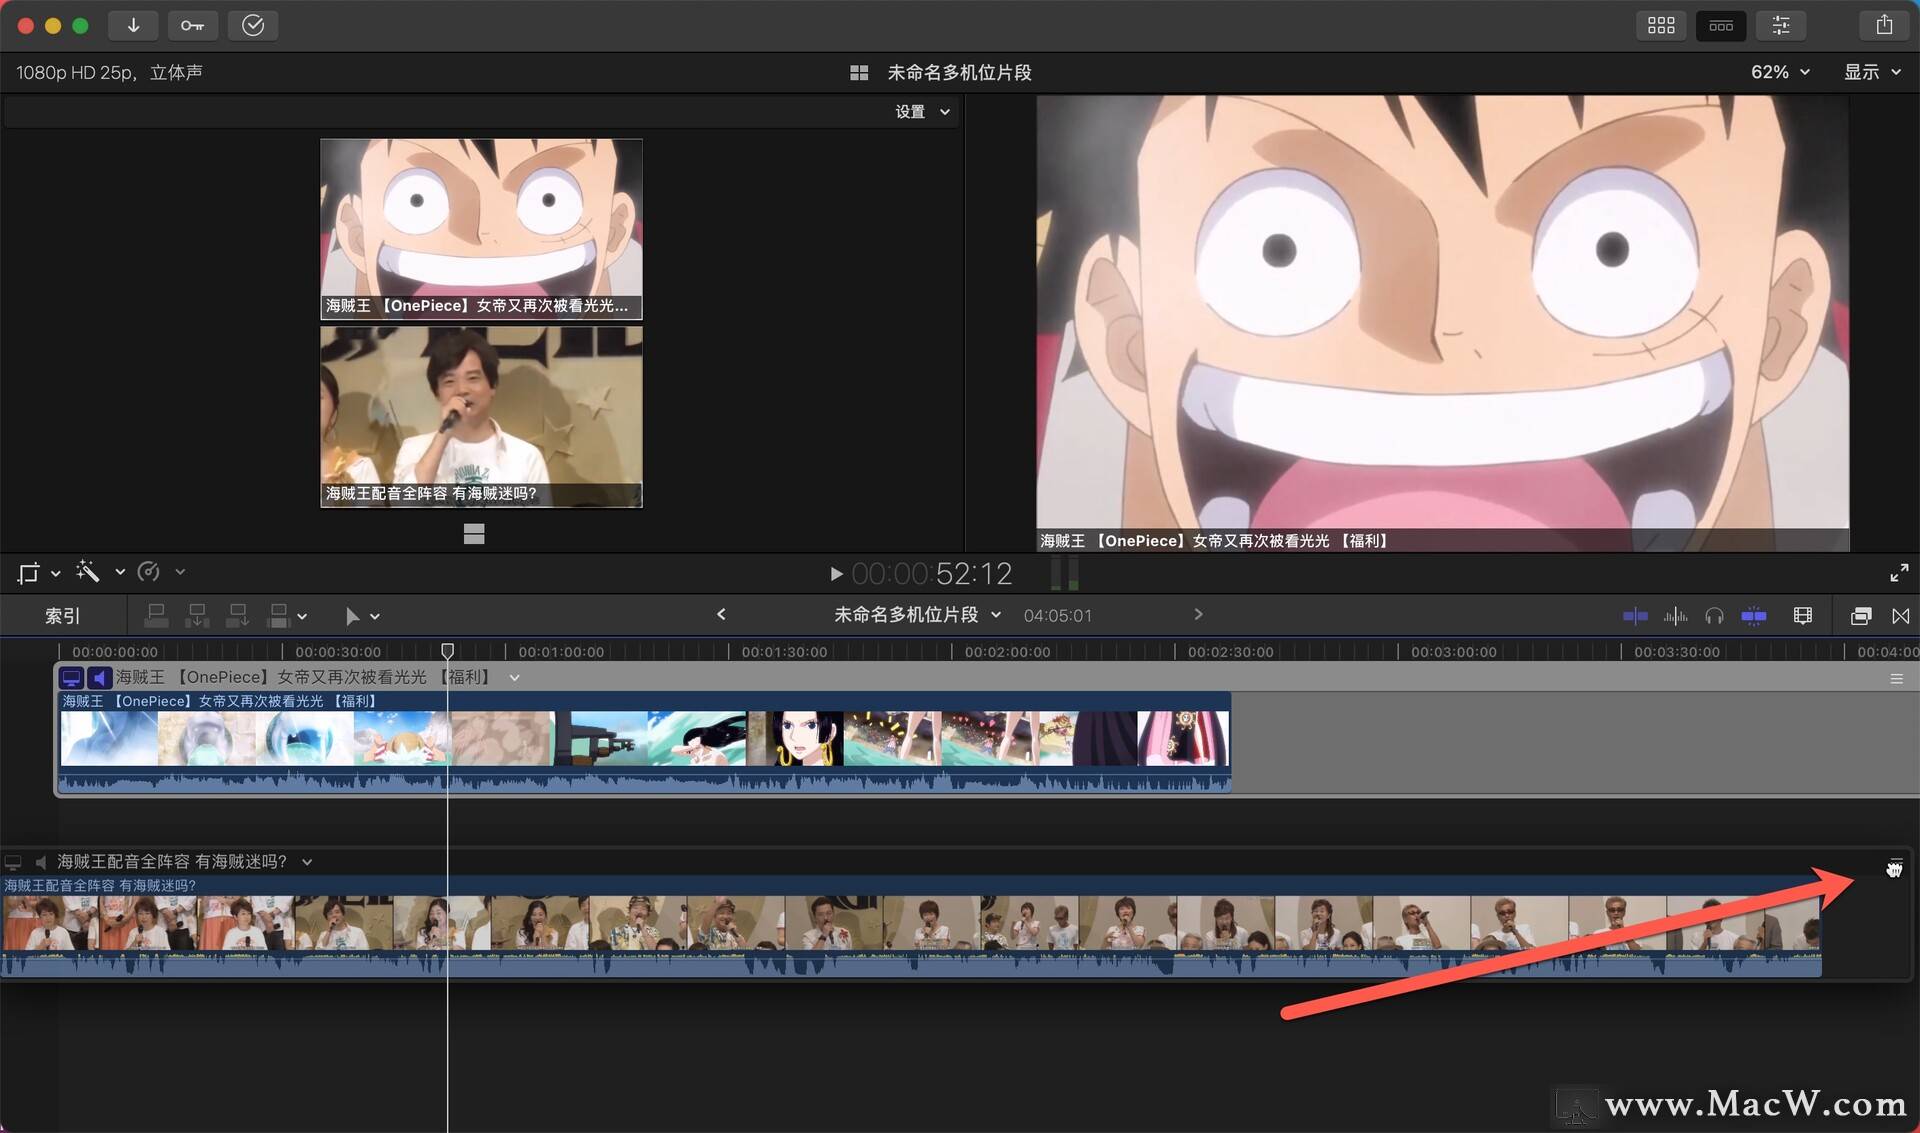
Task: Show the Browser grid button
Action: pos(1661,25)
